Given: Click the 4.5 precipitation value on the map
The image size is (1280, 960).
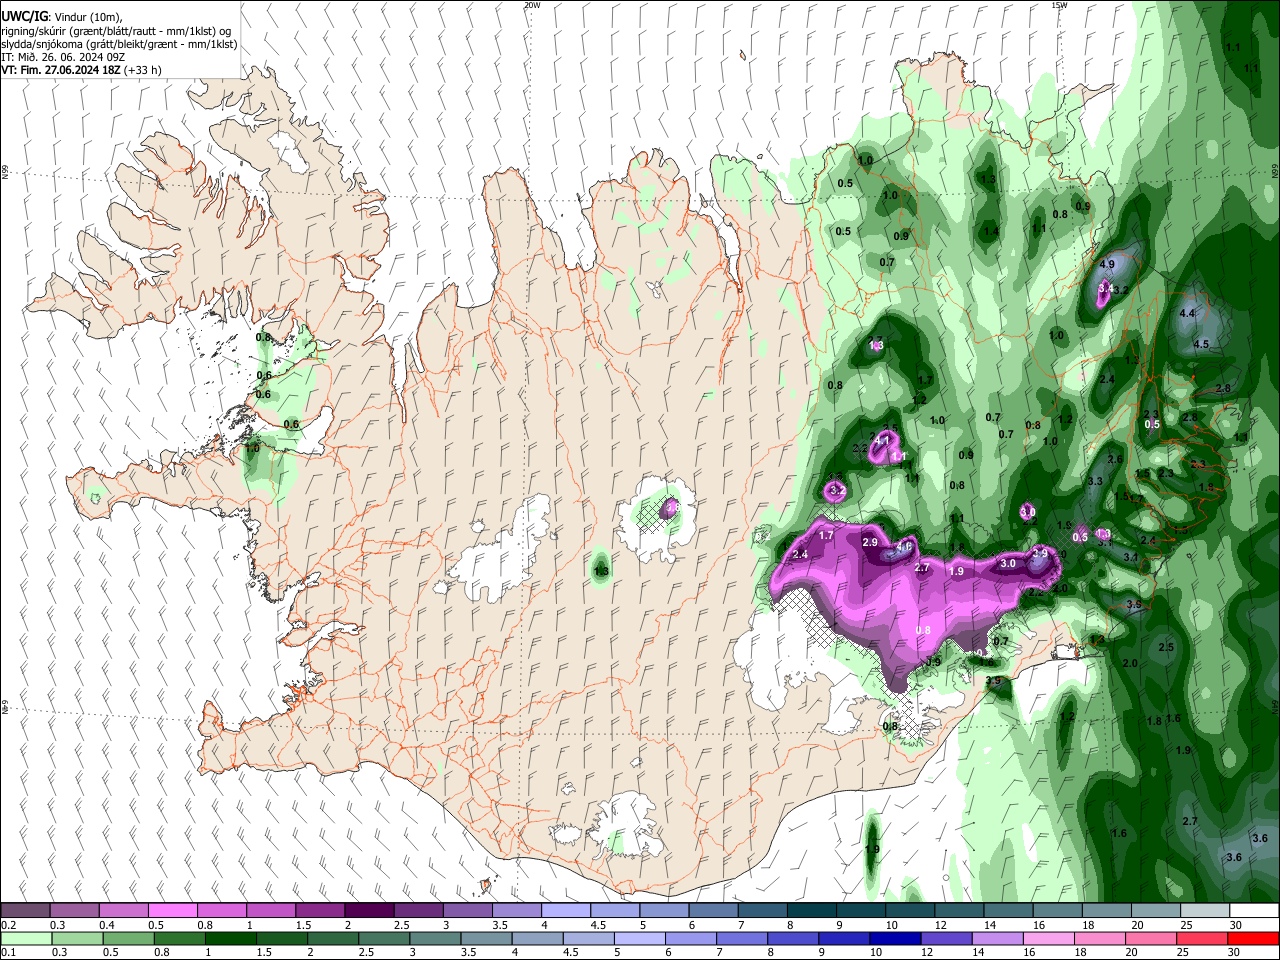Looking at the screenshot, I should (1202, 344).
